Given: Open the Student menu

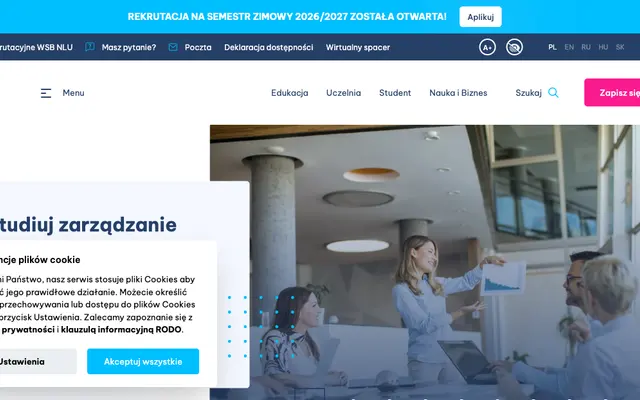Looking at the screenshot, I should 395,93.
